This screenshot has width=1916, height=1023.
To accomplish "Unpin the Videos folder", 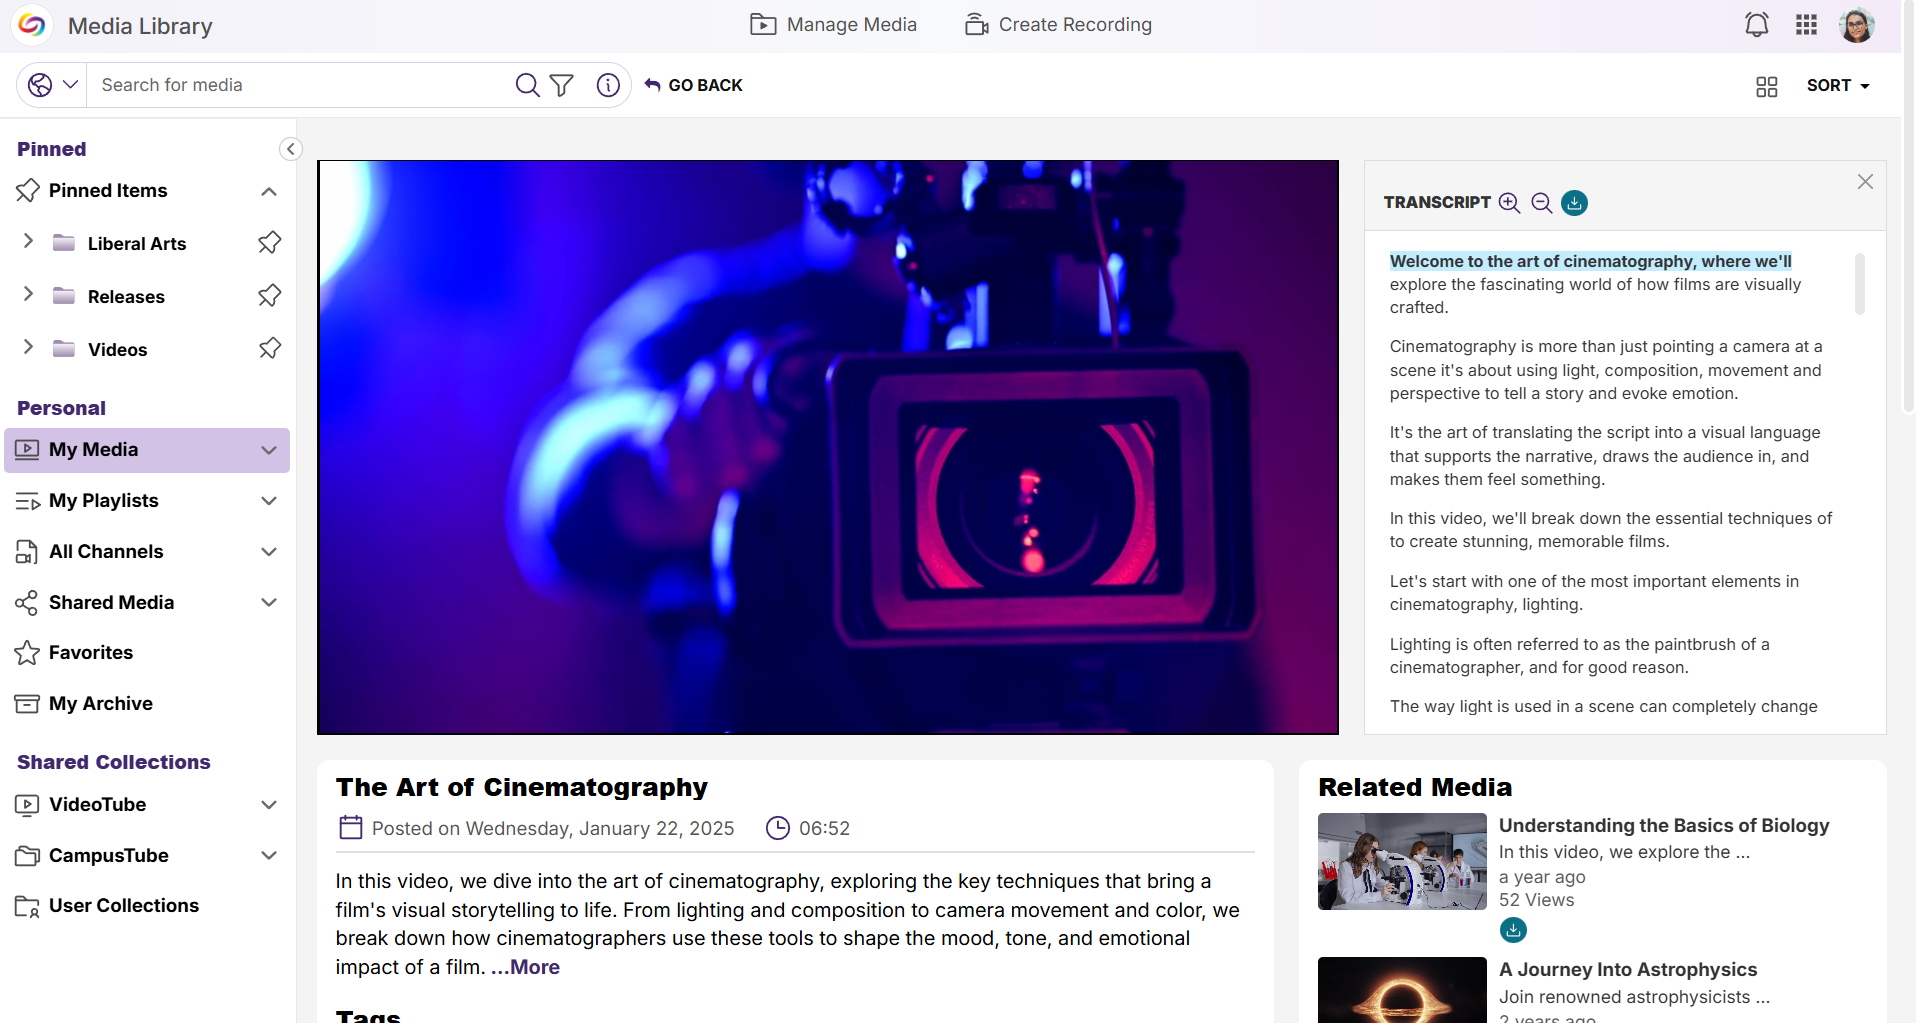I will 269,349.
